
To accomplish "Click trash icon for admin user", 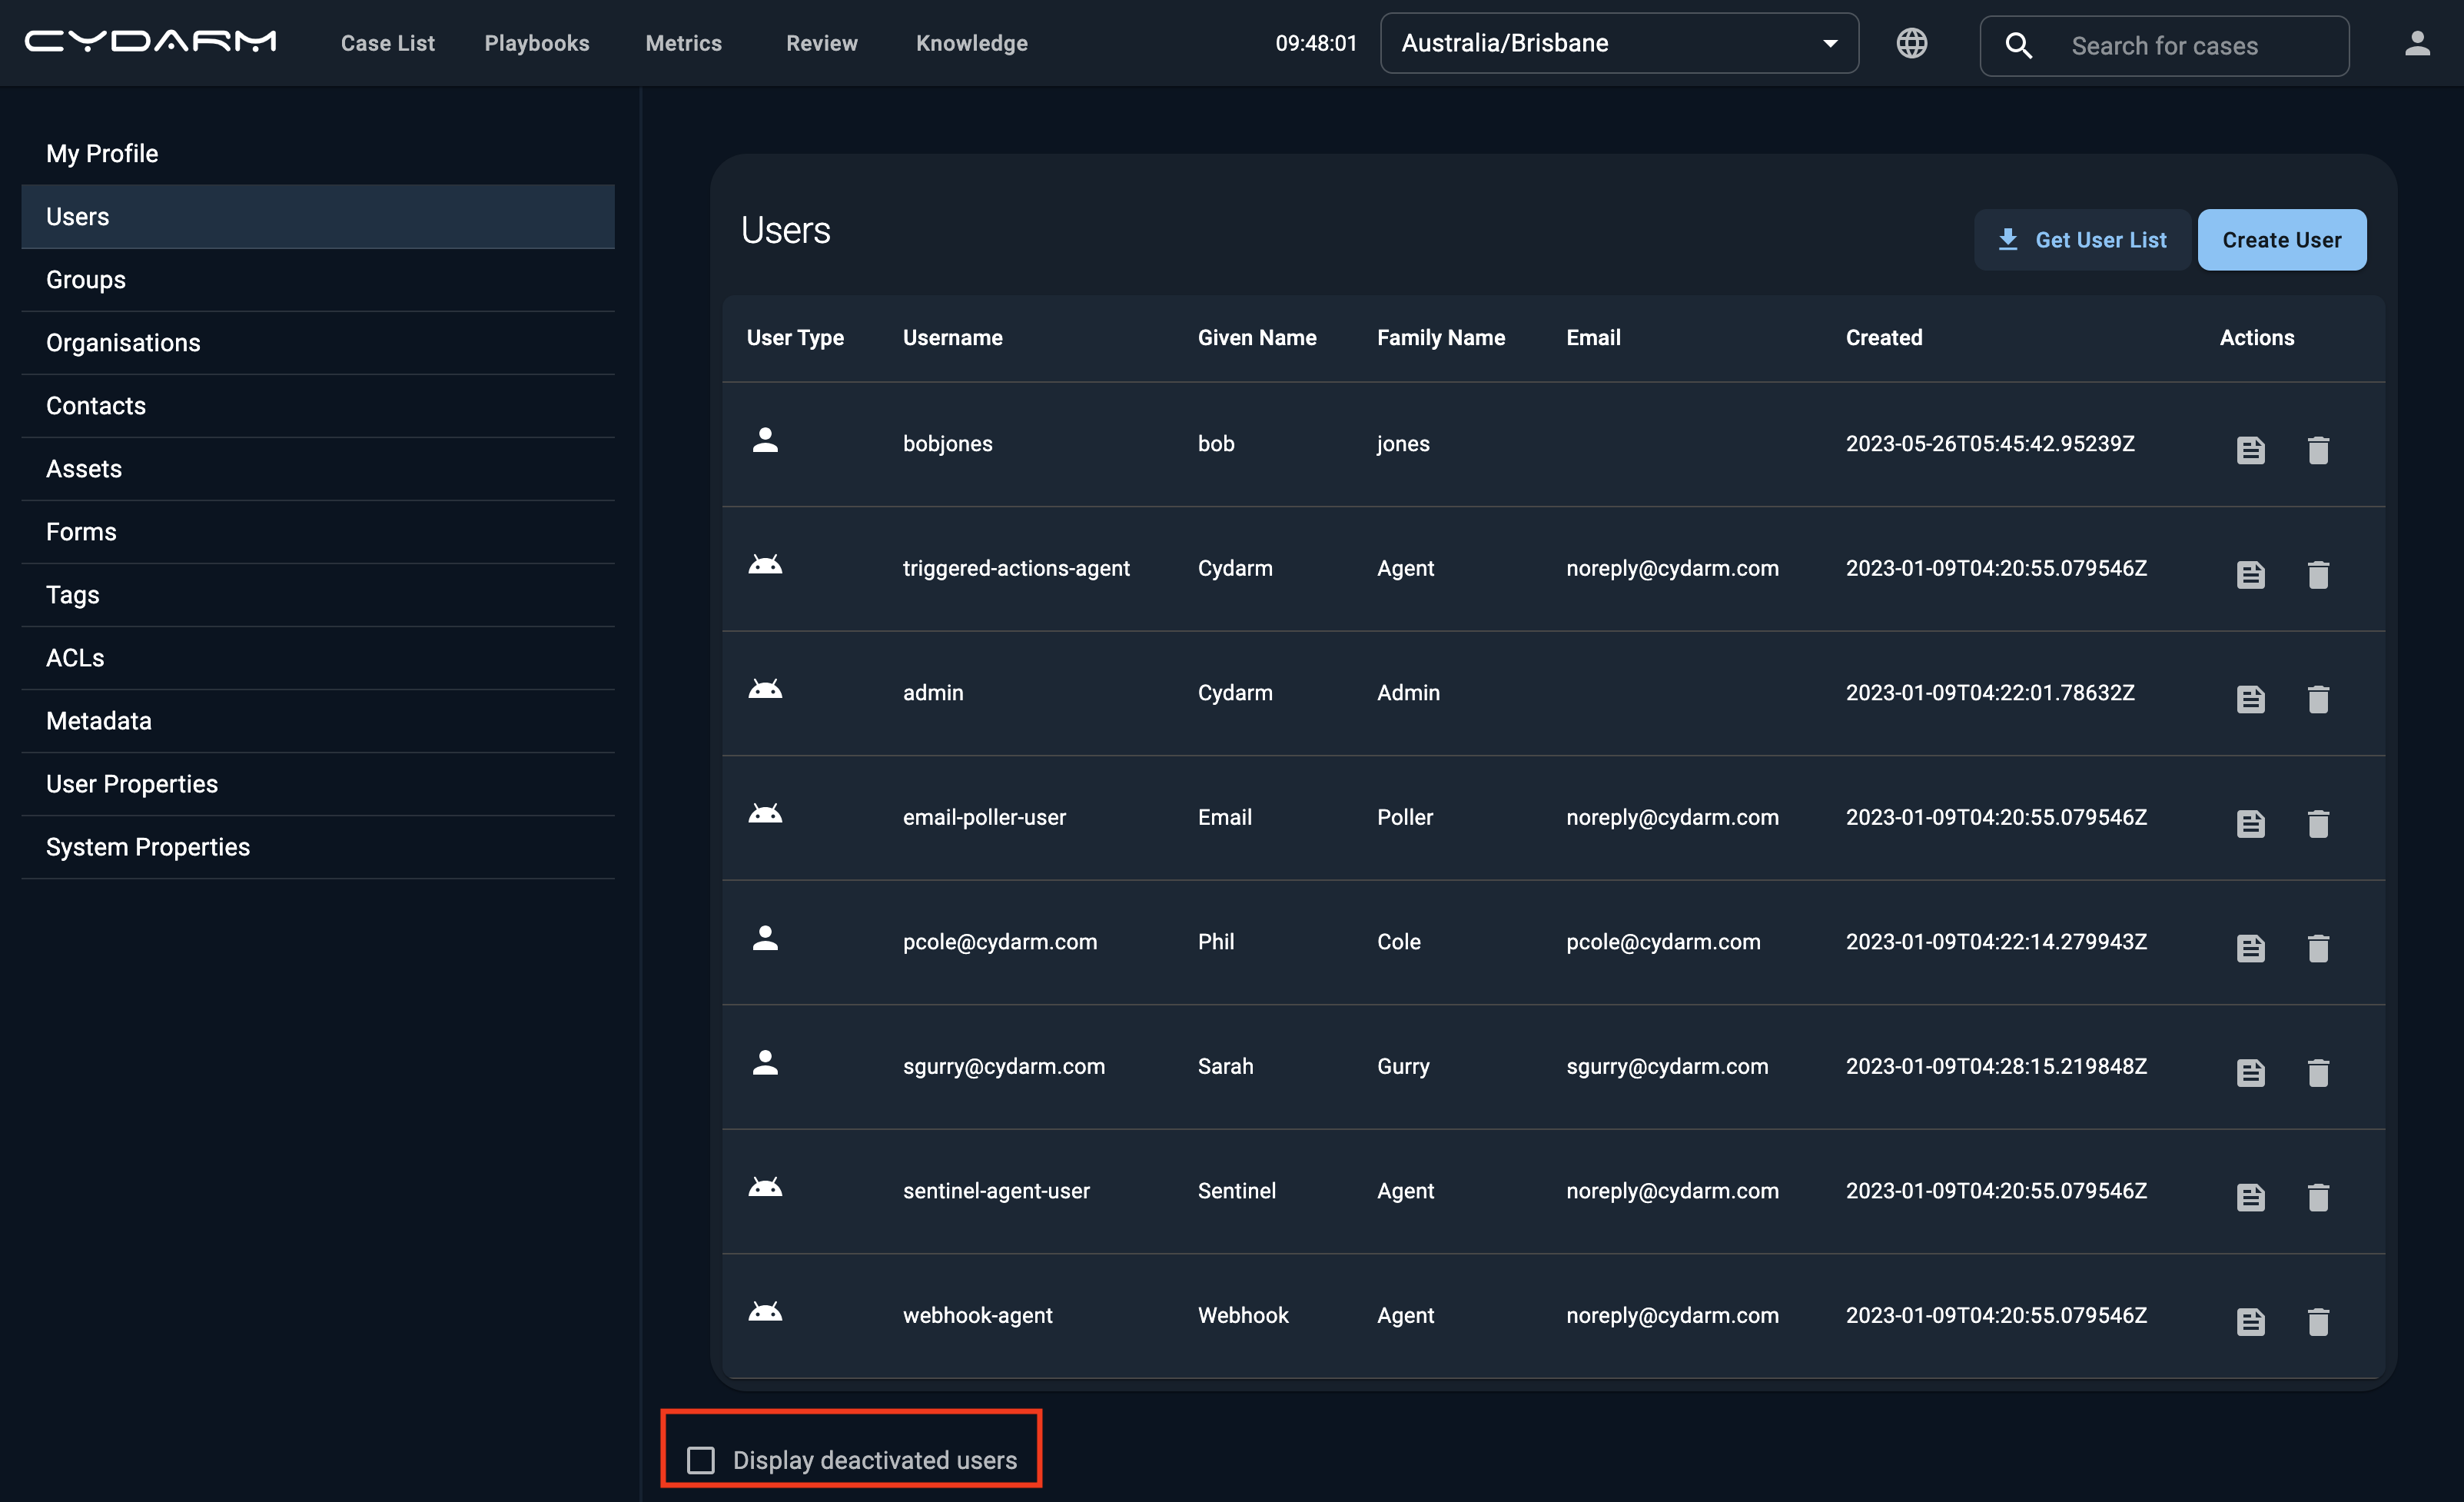I will 2318,699.
